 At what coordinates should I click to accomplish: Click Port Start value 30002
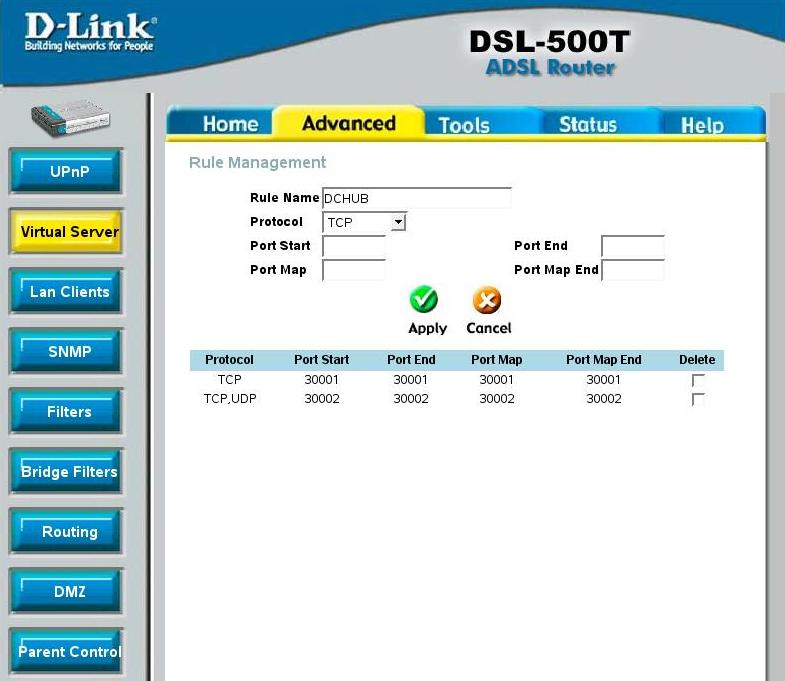click(322, 399)
